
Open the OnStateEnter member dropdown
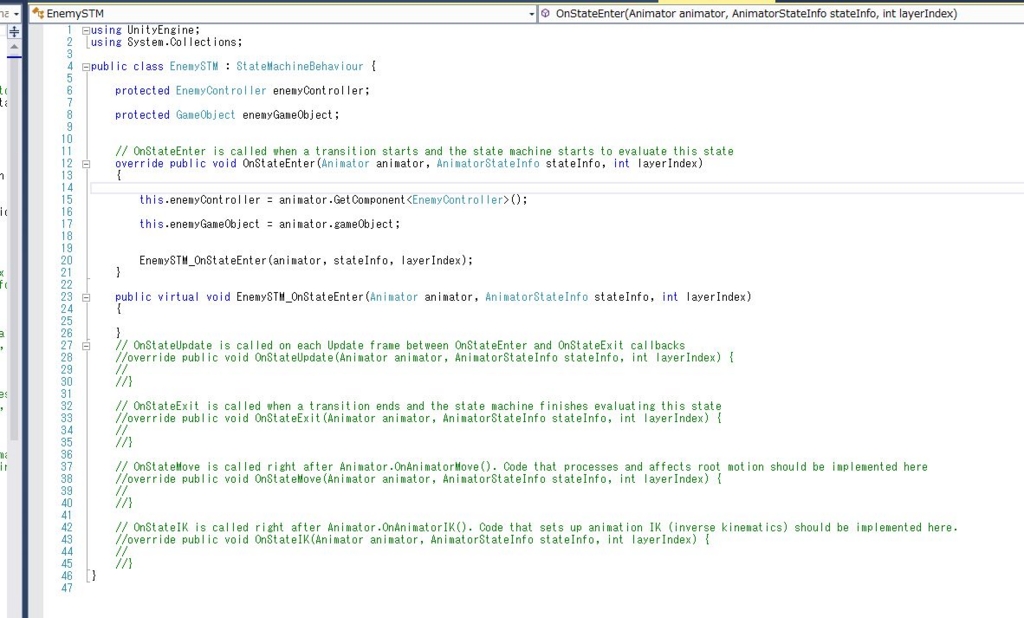pyautogui.click(x=780, y=13)
